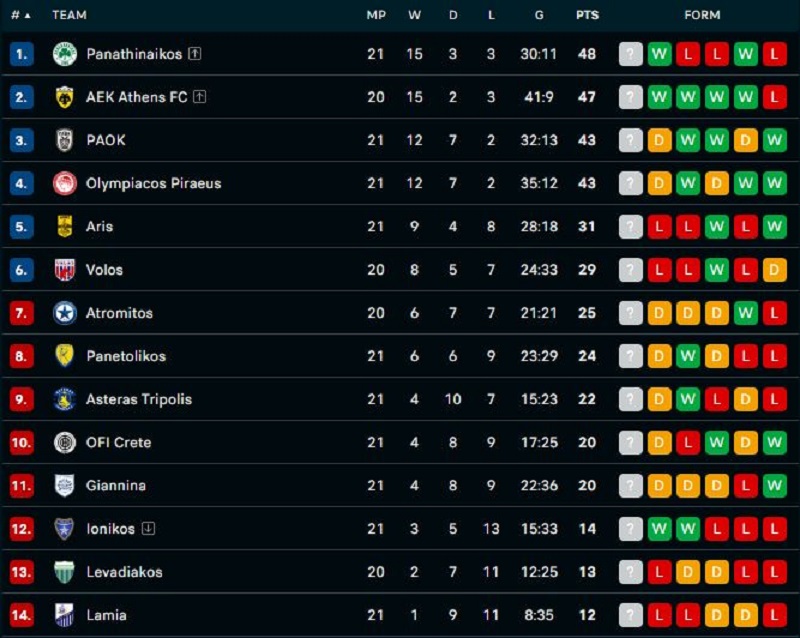This screenshot has width=800, height=638.
Task: Click the Atromitos star logo
Action: coord(65,313)
